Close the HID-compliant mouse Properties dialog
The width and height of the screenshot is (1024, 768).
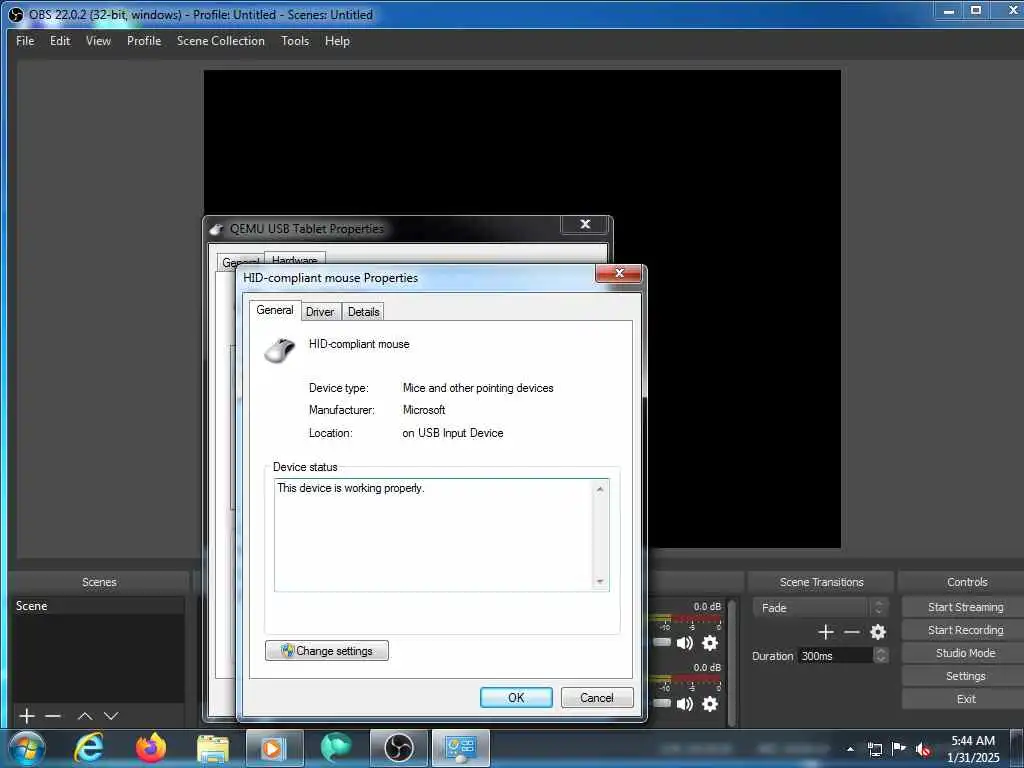[619, 273]
